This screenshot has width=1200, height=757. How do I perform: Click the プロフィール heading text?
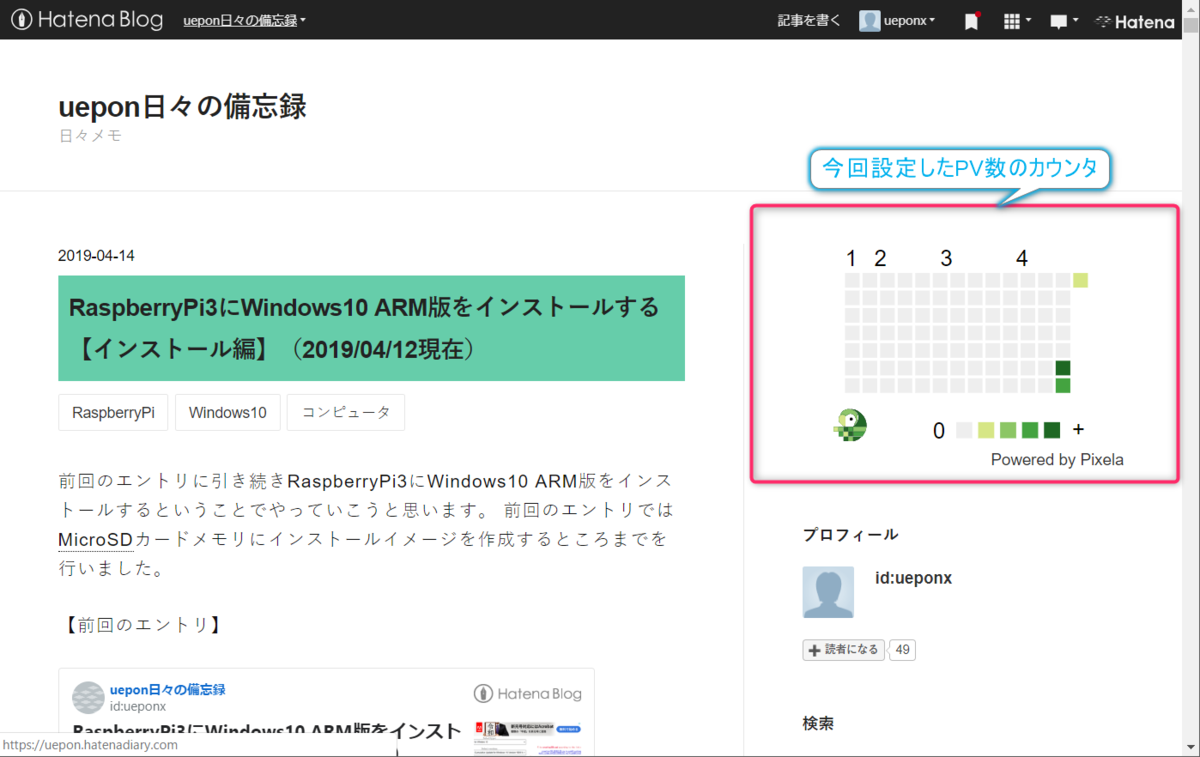coord(850,535)
